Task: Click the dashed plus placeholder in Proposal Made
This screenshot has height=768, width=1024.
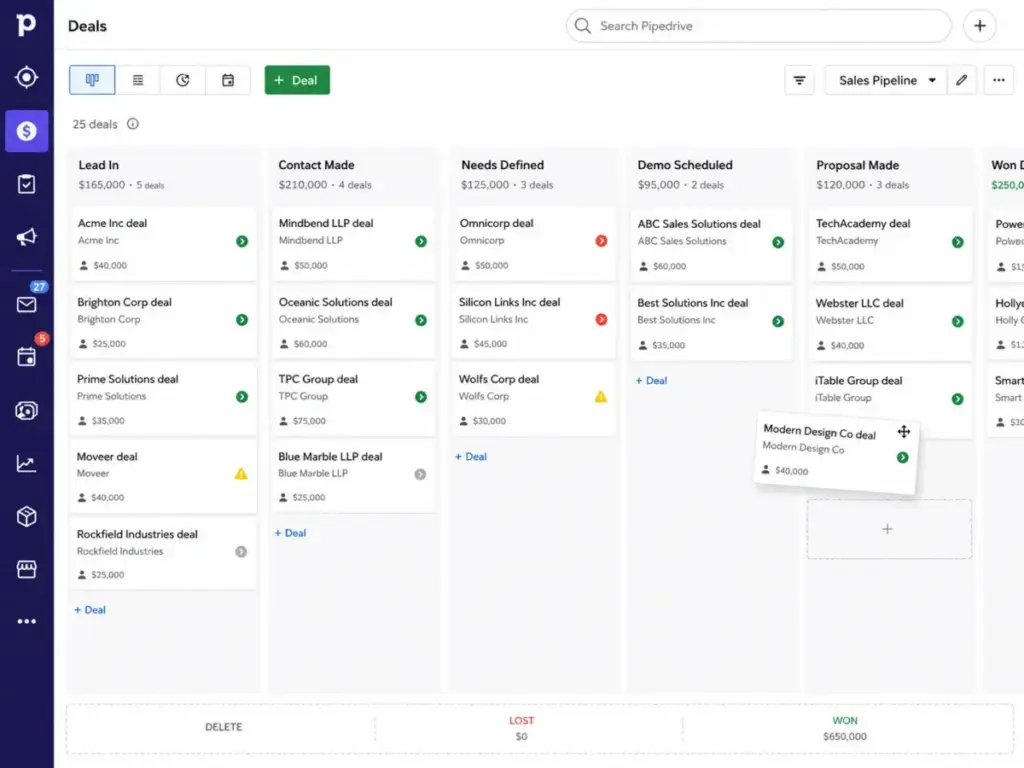Action: tap(889, 529)
